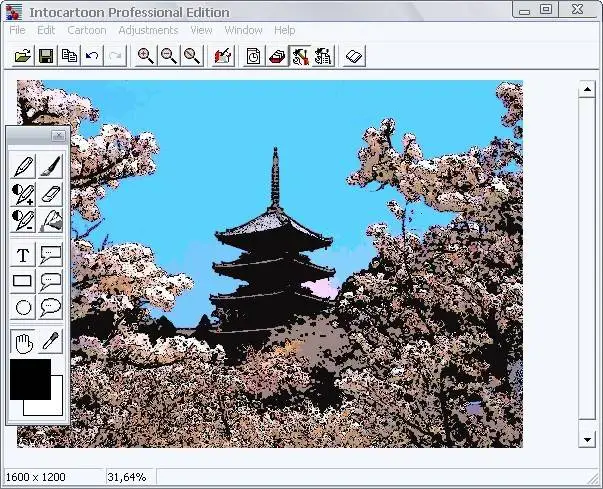Click the Intocartoon app icon in title bar

(14, 12)
